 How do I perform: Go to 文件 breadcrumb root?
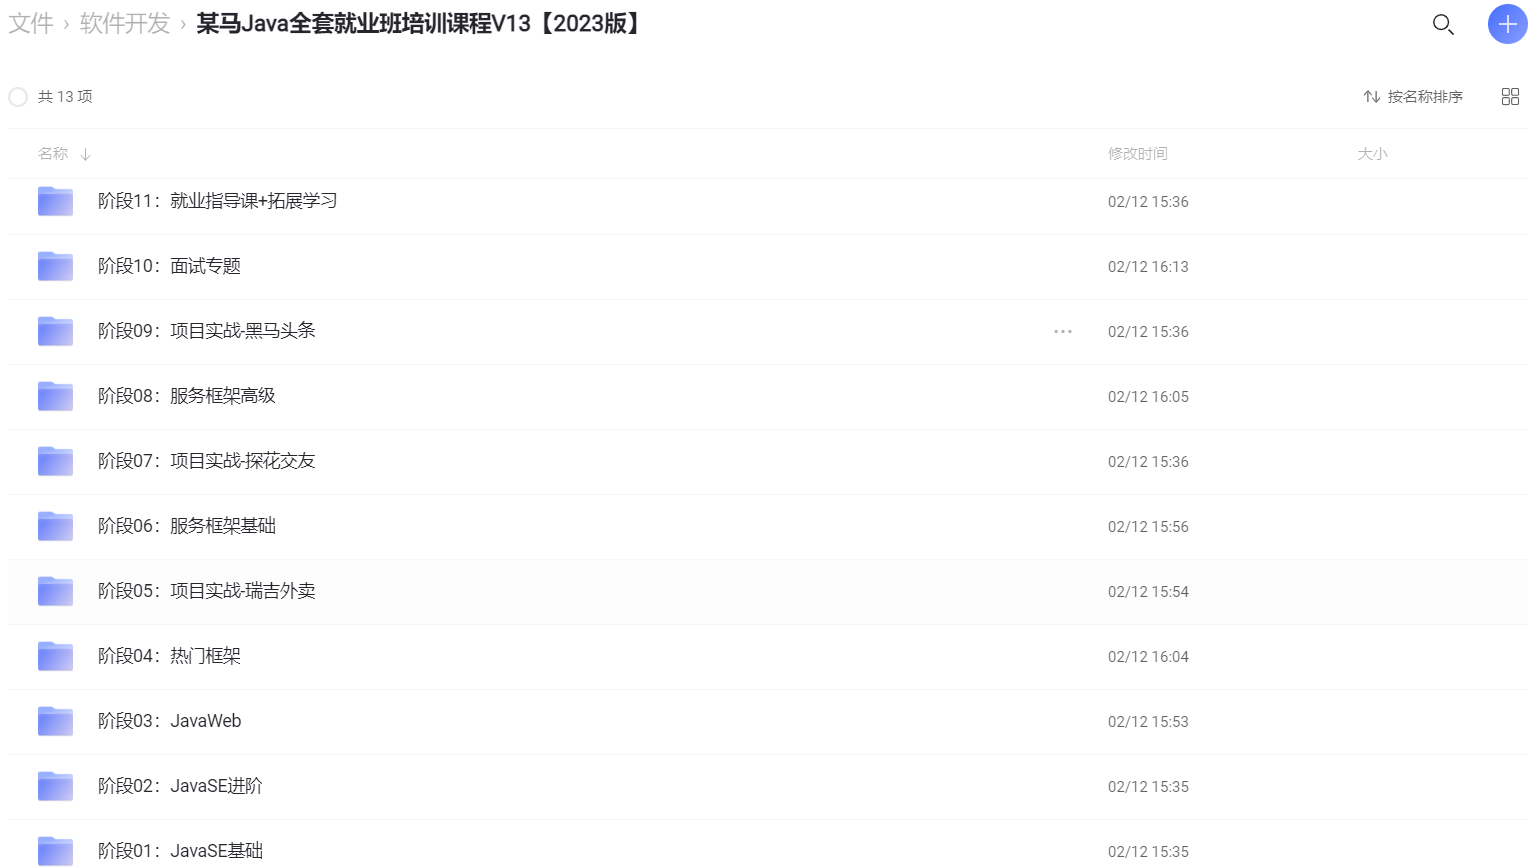(30, 23)
